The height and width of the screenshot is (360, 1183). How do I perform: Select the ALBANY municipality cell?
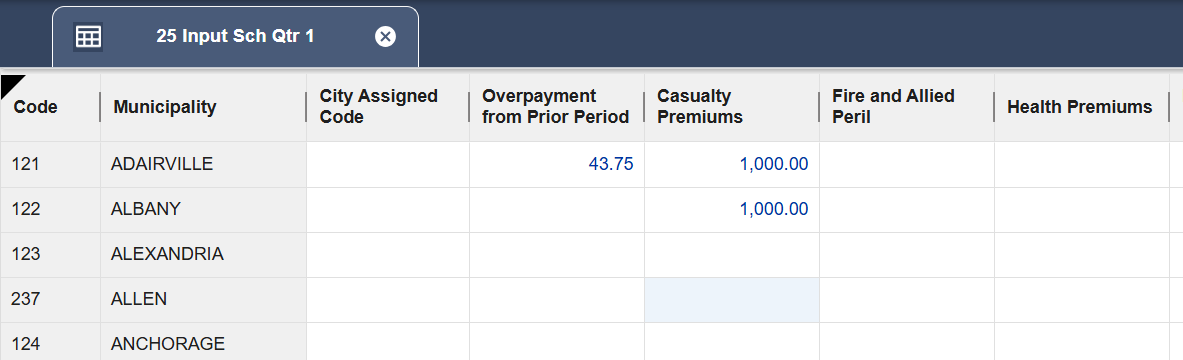click(x=203, y=210)
